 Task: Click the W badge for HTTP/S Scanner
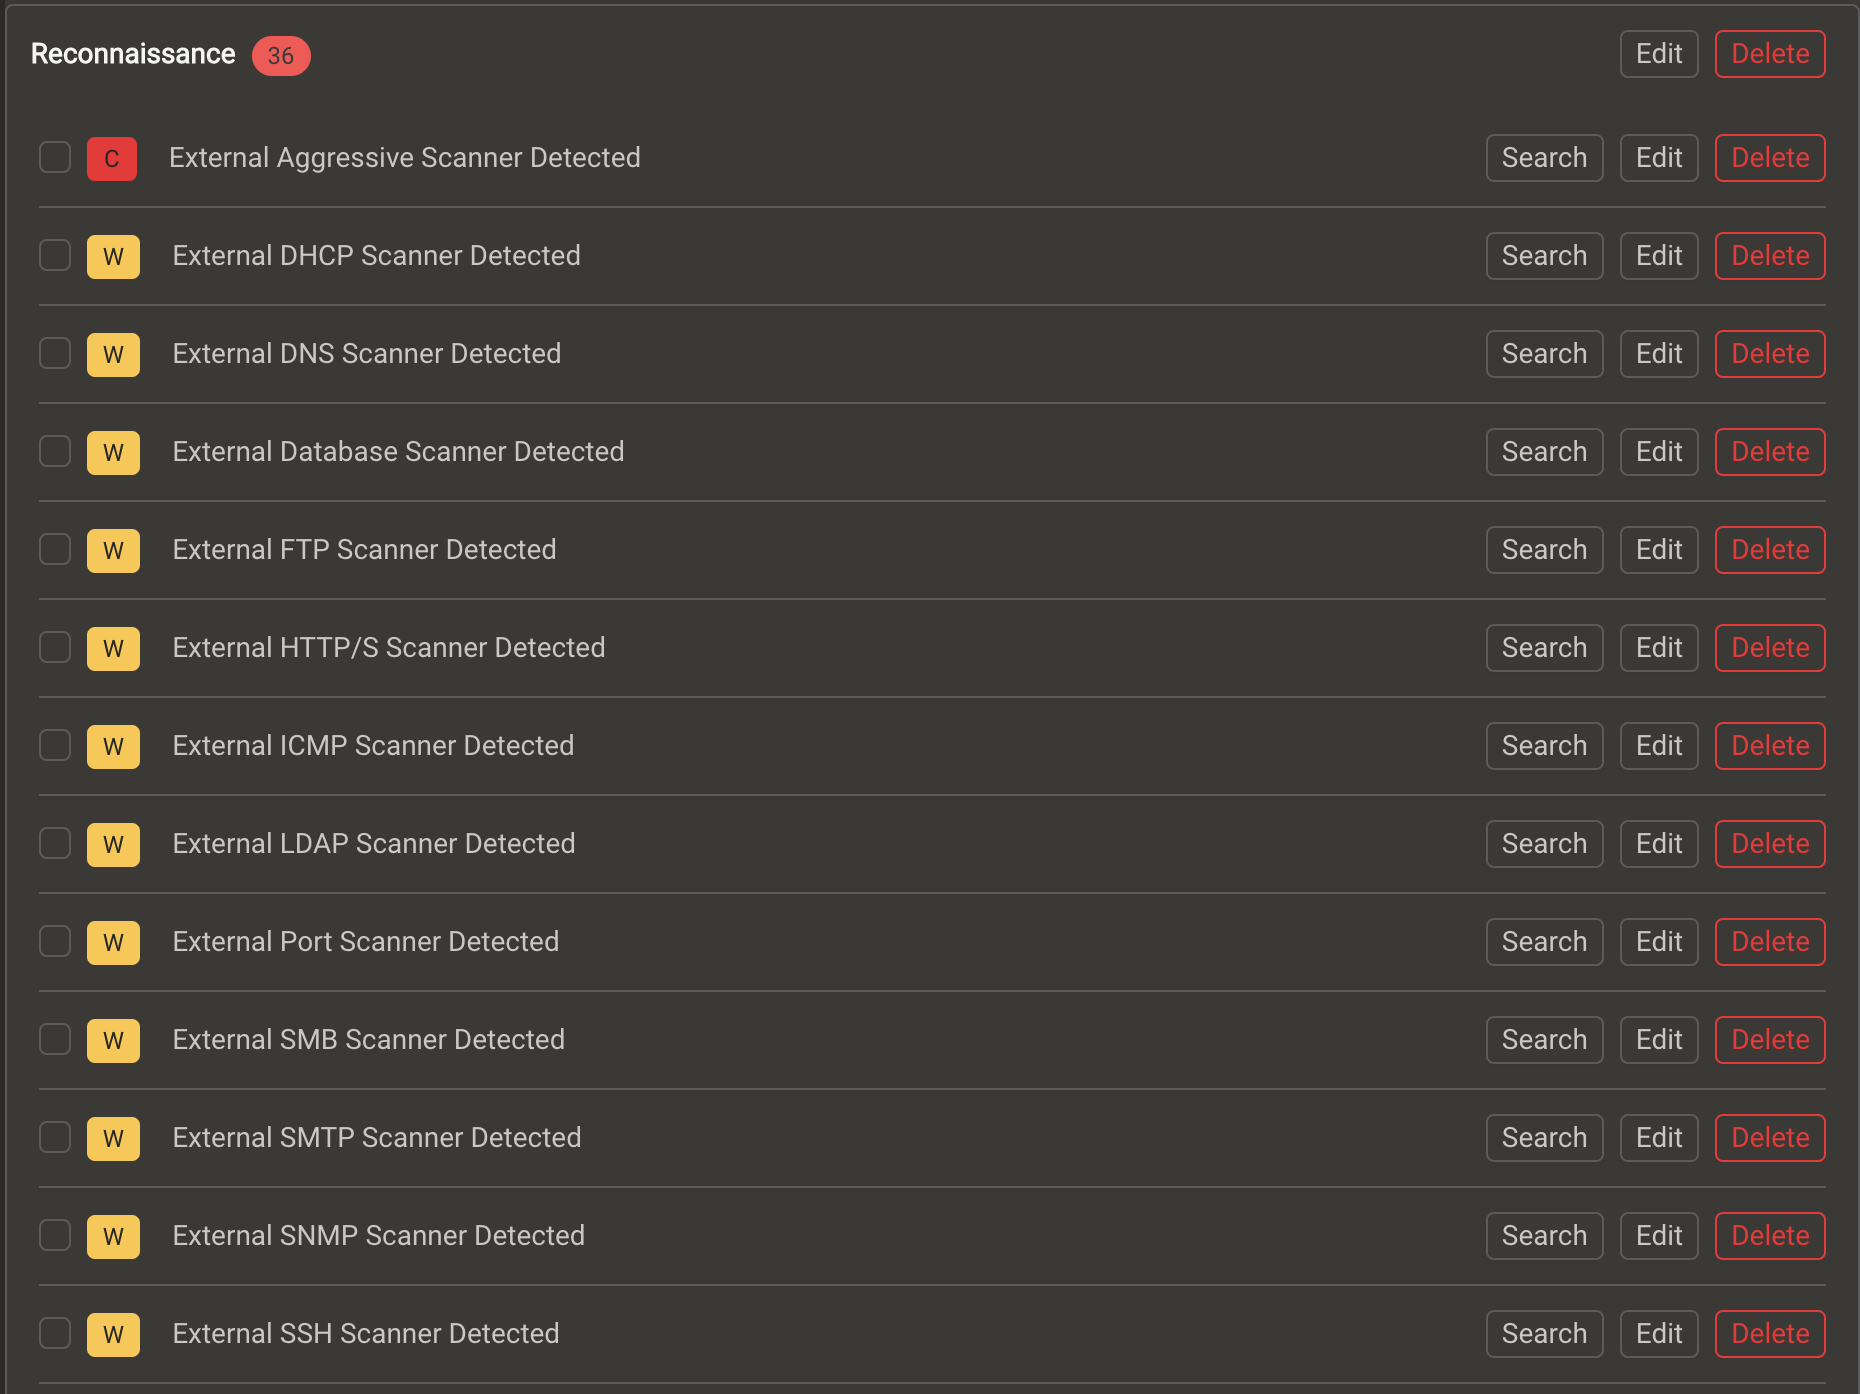(x=113, y=648)
